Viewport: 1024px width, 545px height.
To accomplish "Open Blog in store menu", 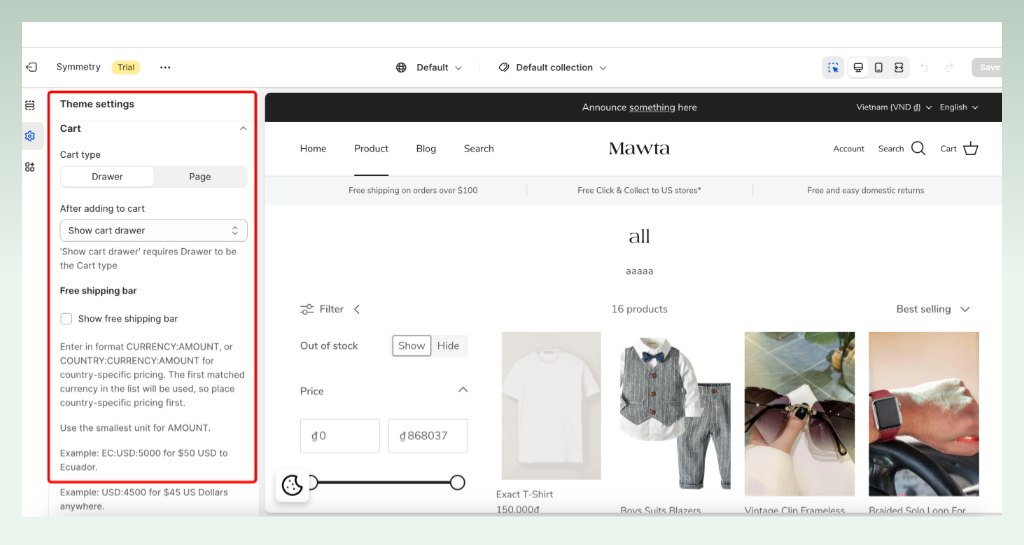I will coord(426,149).
